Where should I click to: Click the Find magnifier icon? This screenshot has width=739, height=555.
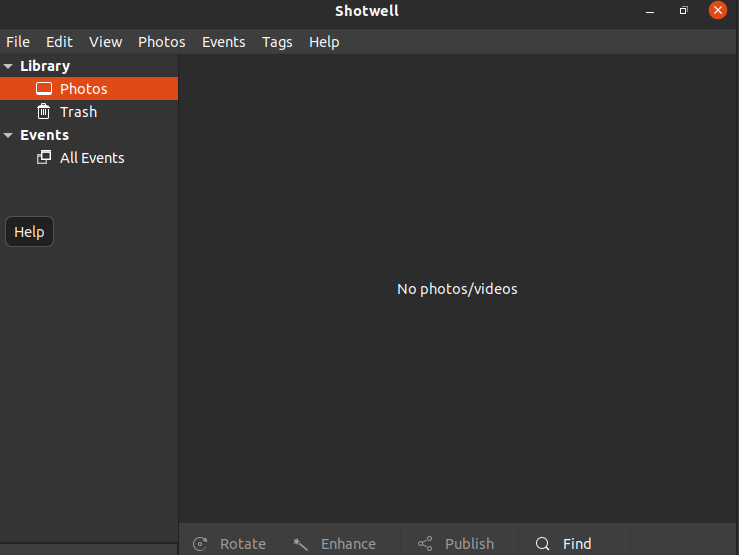pos(542,544)
